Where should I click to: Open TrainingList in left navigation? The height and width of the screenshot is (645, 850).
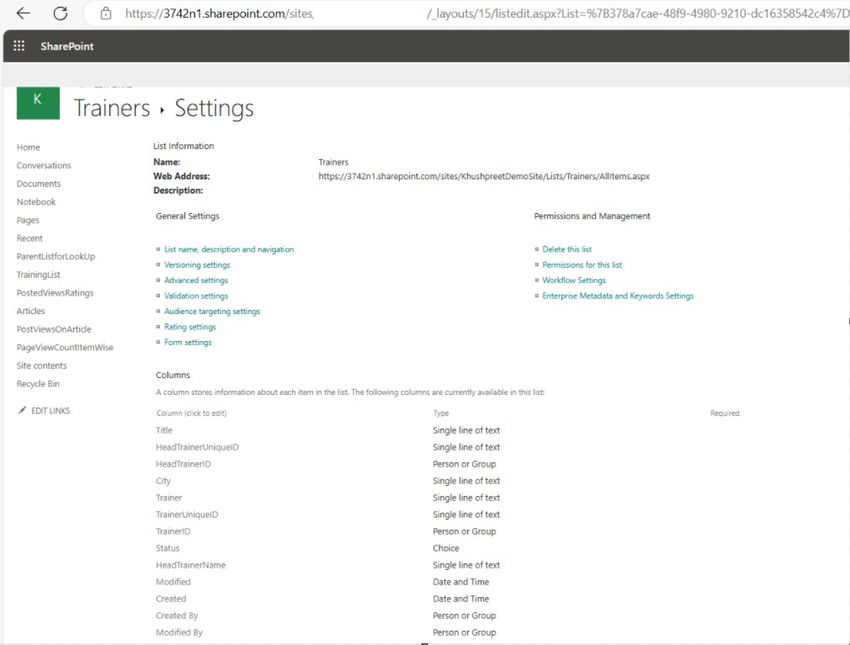pos(38,275)
